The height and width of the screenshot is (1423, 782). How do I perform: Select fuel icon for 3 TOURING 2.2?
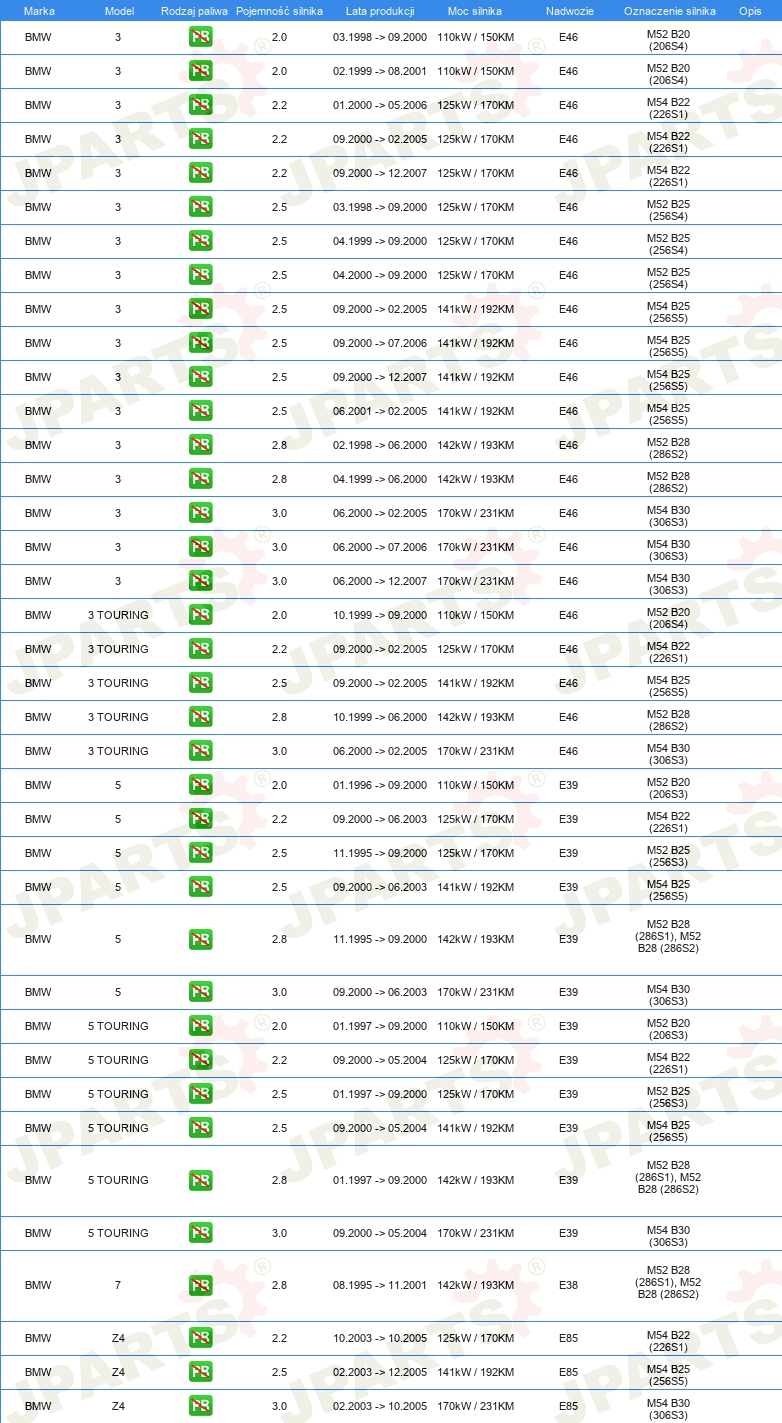tap(200, 649)
